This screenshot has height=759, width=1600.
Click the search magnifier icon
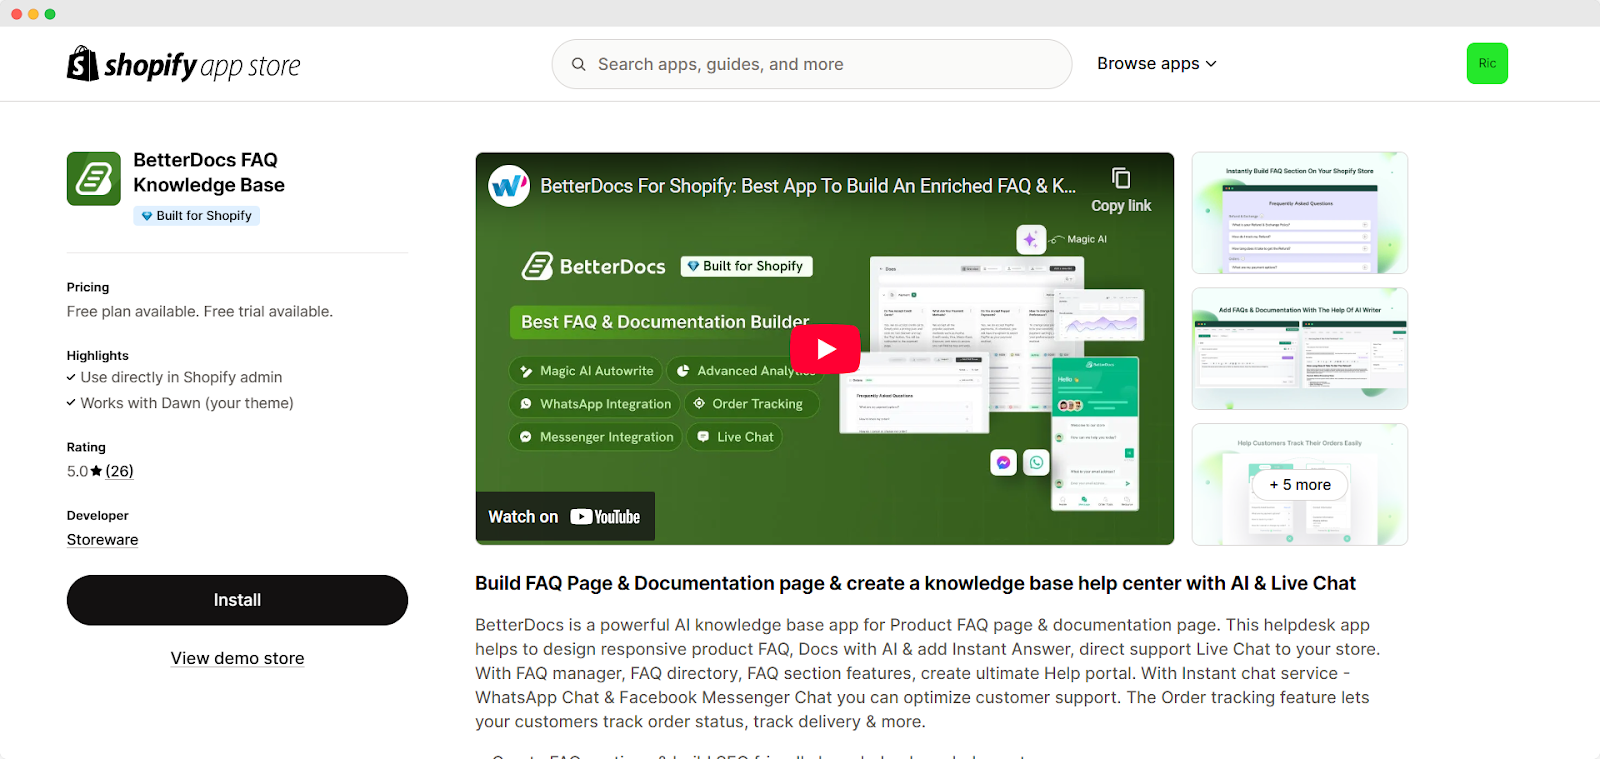(x=578, y=64)
